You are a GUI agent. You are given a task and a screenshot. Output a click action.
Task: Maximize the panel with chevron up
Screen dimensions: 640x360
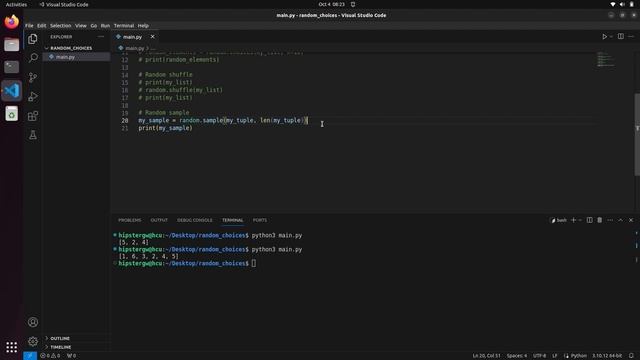coord(620,220)
